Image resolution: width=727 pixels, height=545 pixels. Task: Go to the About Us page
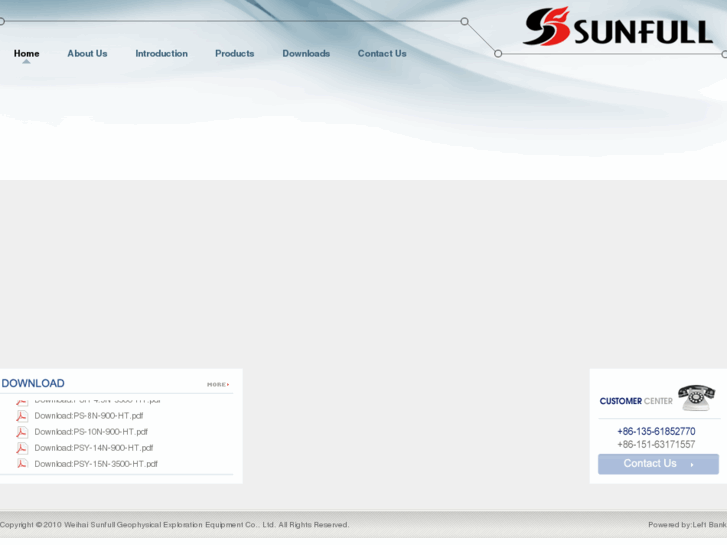pyautogui.click(x=87, y=53)
